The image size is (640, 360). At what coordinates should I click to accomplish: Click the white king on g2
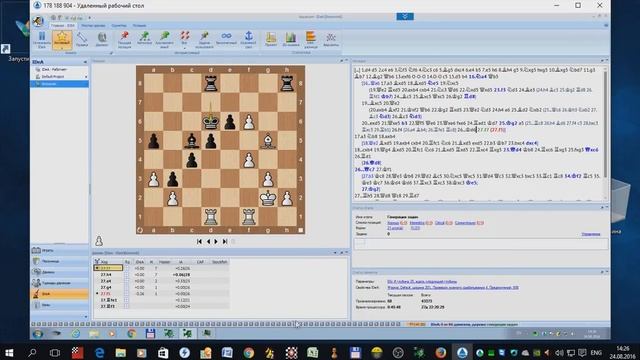click(268, 198)
